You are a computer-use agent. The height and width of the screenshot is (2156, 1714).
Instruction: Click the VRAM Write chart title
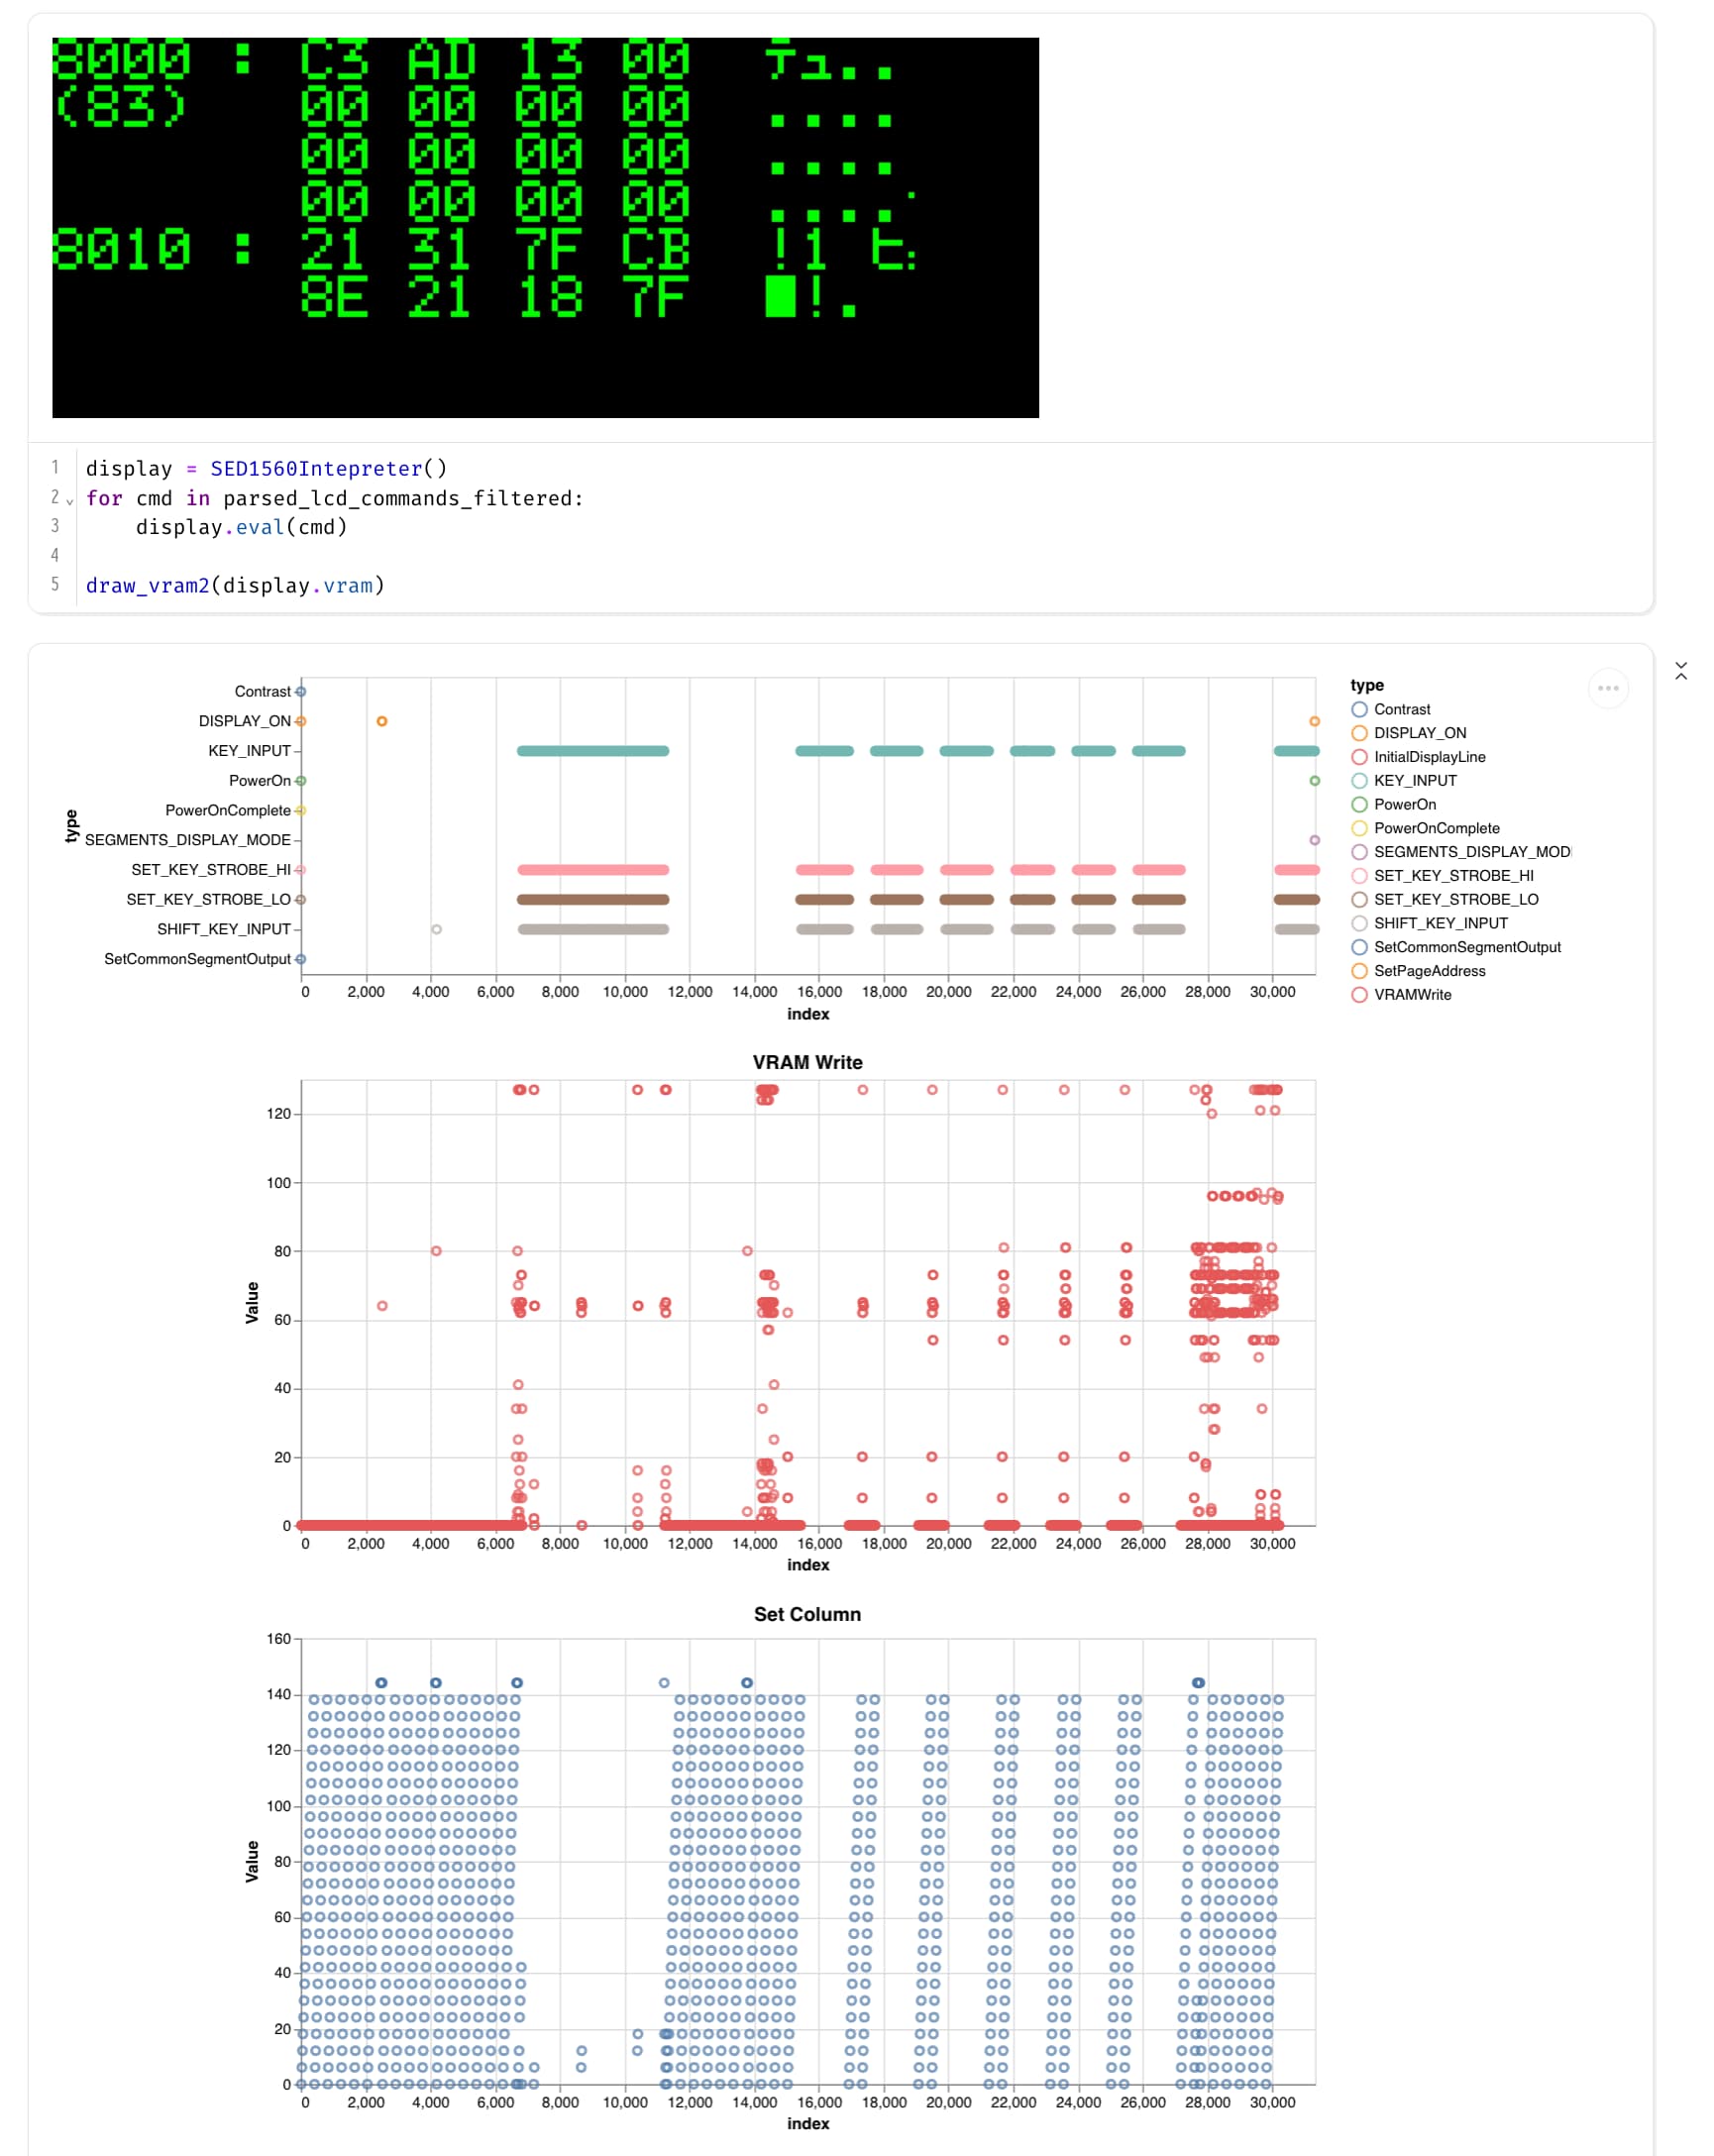pyautogui.click(x=807, y=1062)
